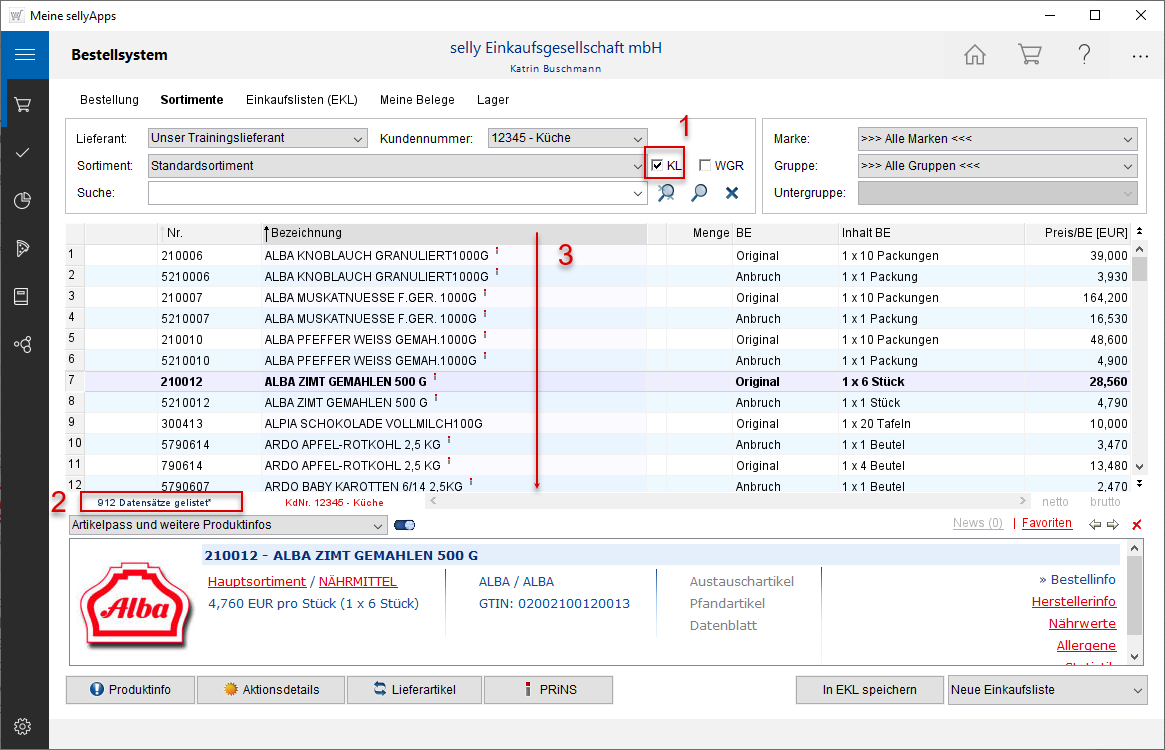The image size is (1165, 750).
Task: Click the home icon in header
Action: [x=974, y=55]
